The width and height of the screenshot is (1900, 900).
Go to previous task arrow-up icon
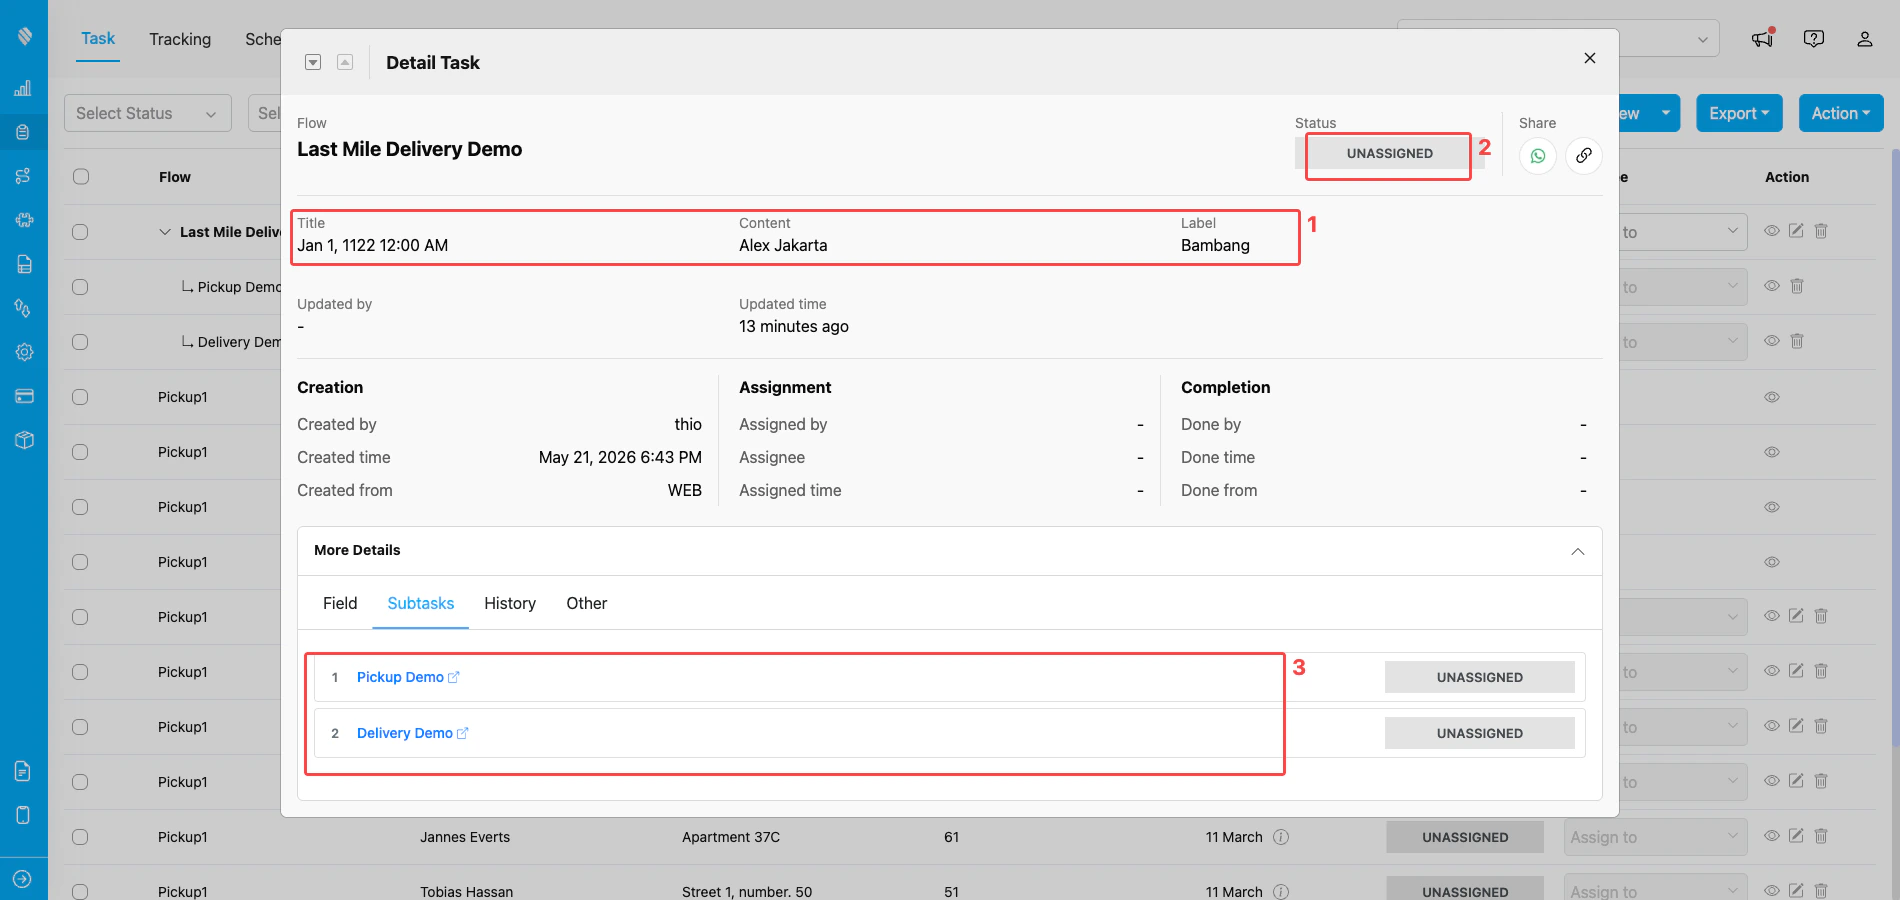pyautogui.click(x=345, y=62)
